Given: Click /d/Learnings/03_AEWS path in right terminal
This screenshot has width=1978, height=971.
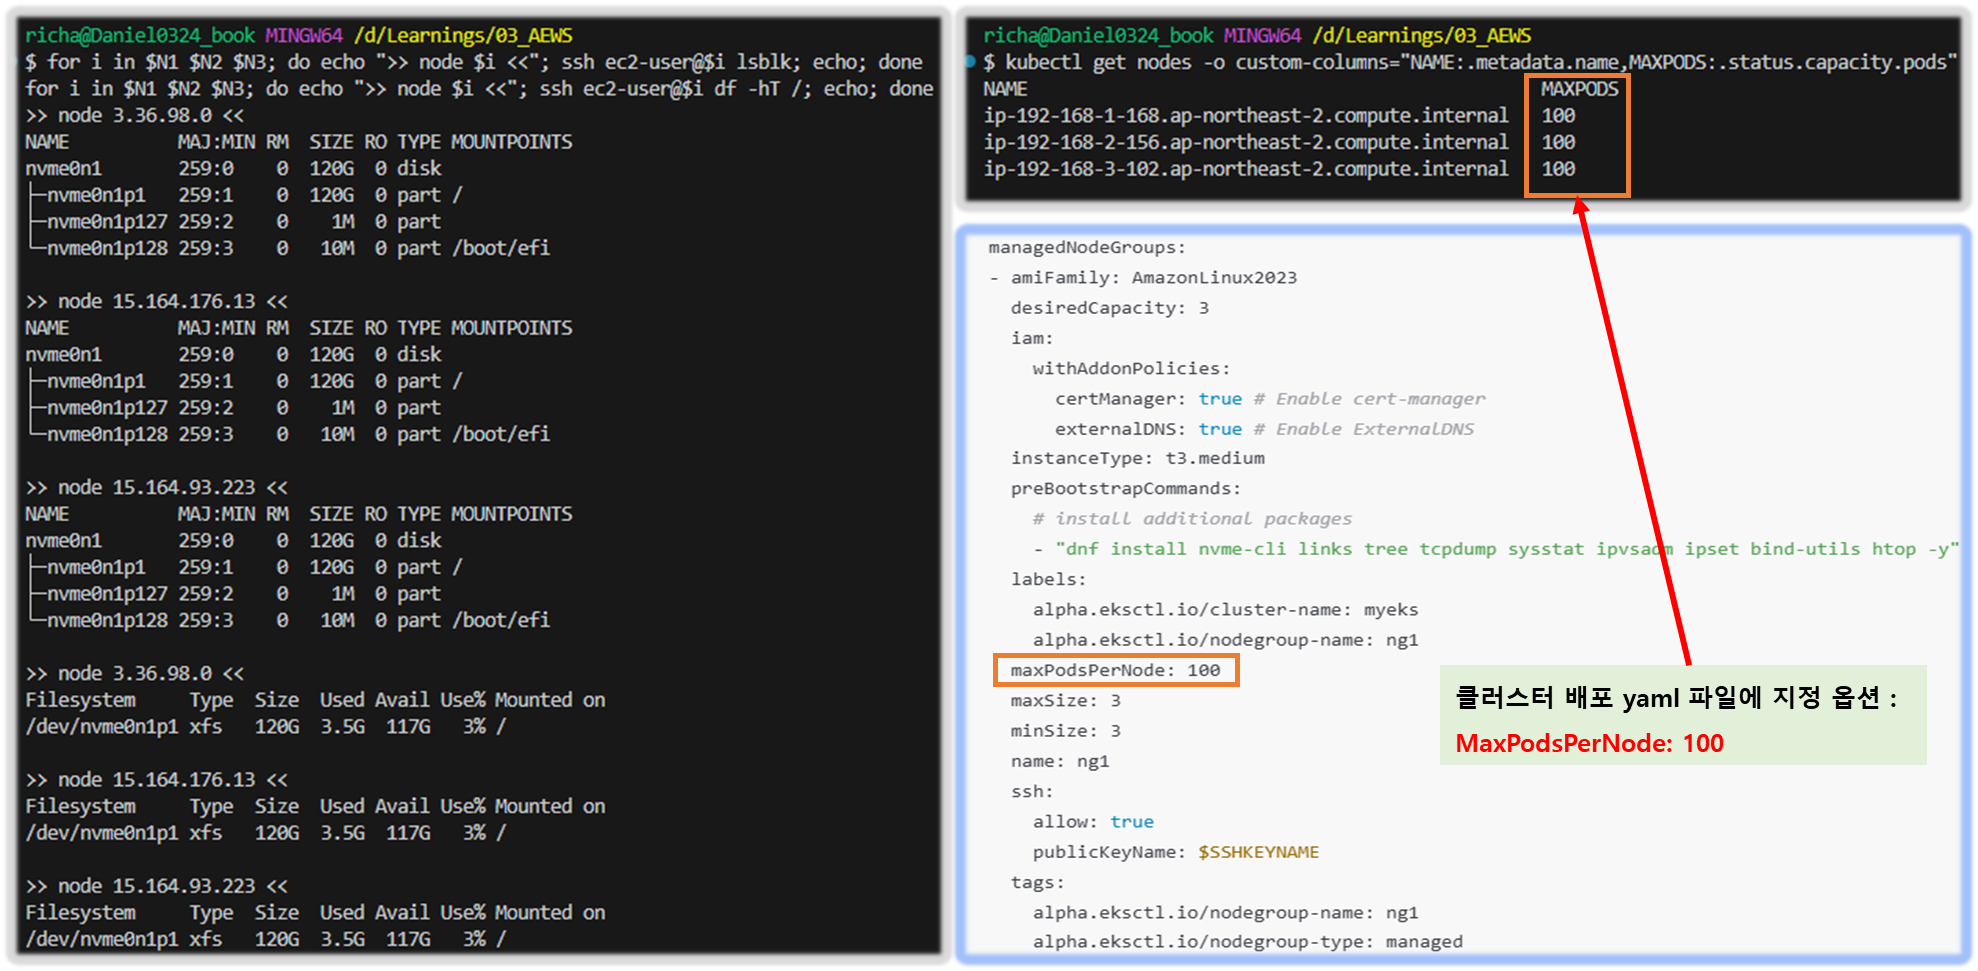Looking at the screenshot, I should [x=1421, y=36].
